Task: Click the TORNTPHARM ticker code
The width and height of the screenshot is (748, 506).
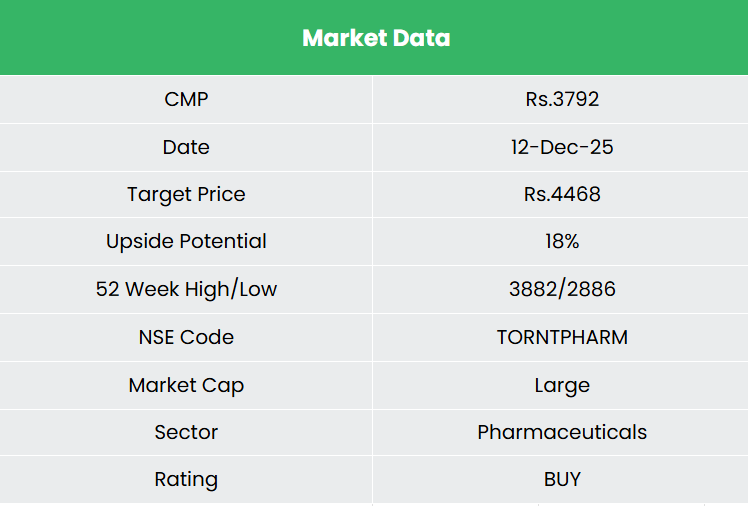Action: [x=562, y=337]
